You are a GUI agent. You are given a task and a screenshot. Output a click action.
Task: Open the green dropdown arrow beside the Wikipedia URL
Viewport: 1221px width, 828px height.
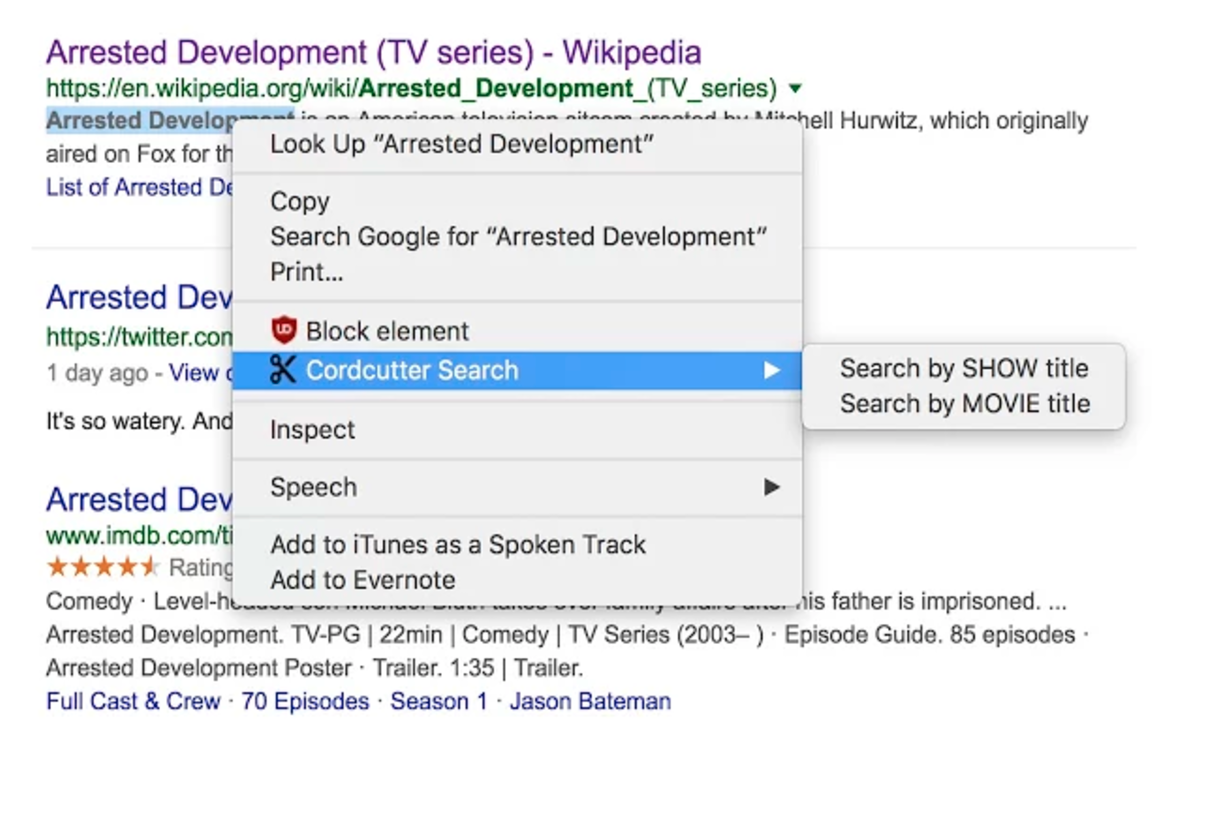click(795, 88)
